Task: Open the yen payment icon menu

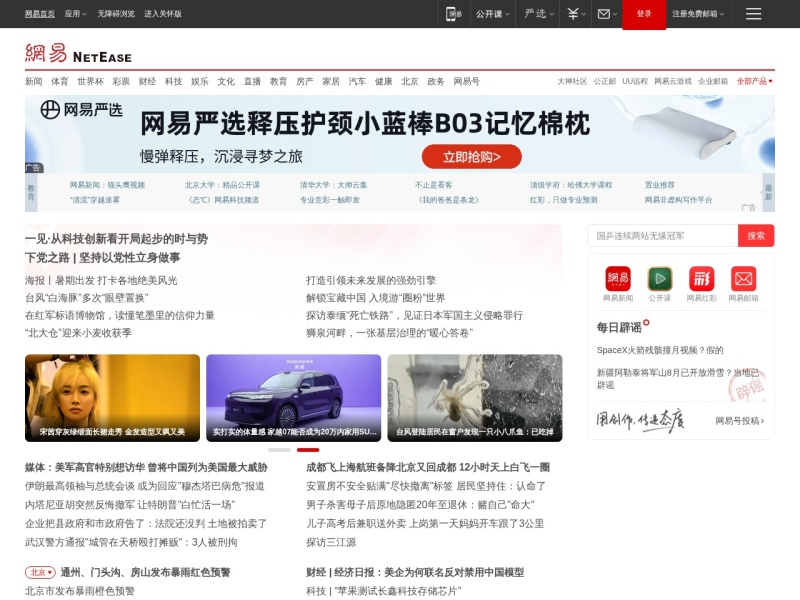Action: click(x=577, y=14)
